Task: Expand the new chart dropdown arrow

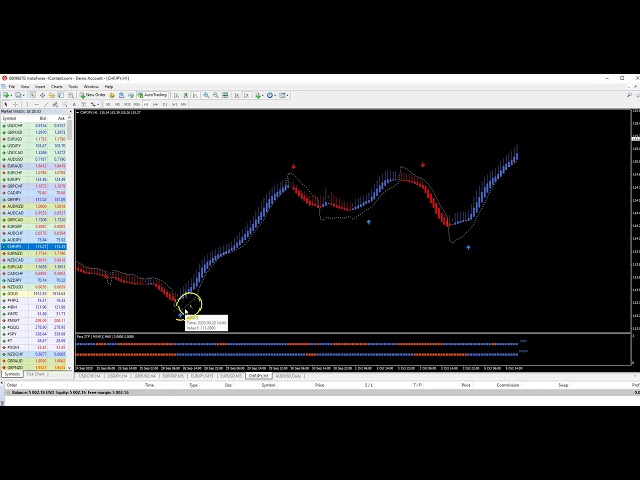Action: click(13, 95)
